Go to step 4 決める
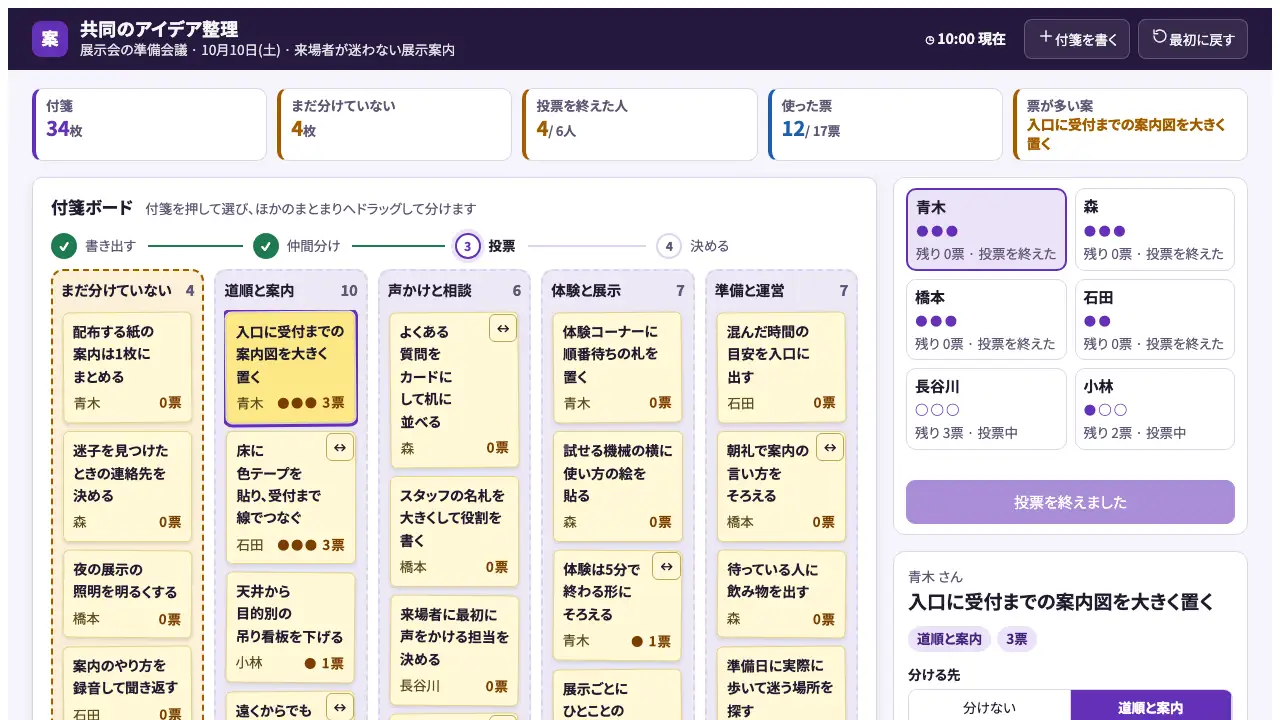 [x=692, y=246]
